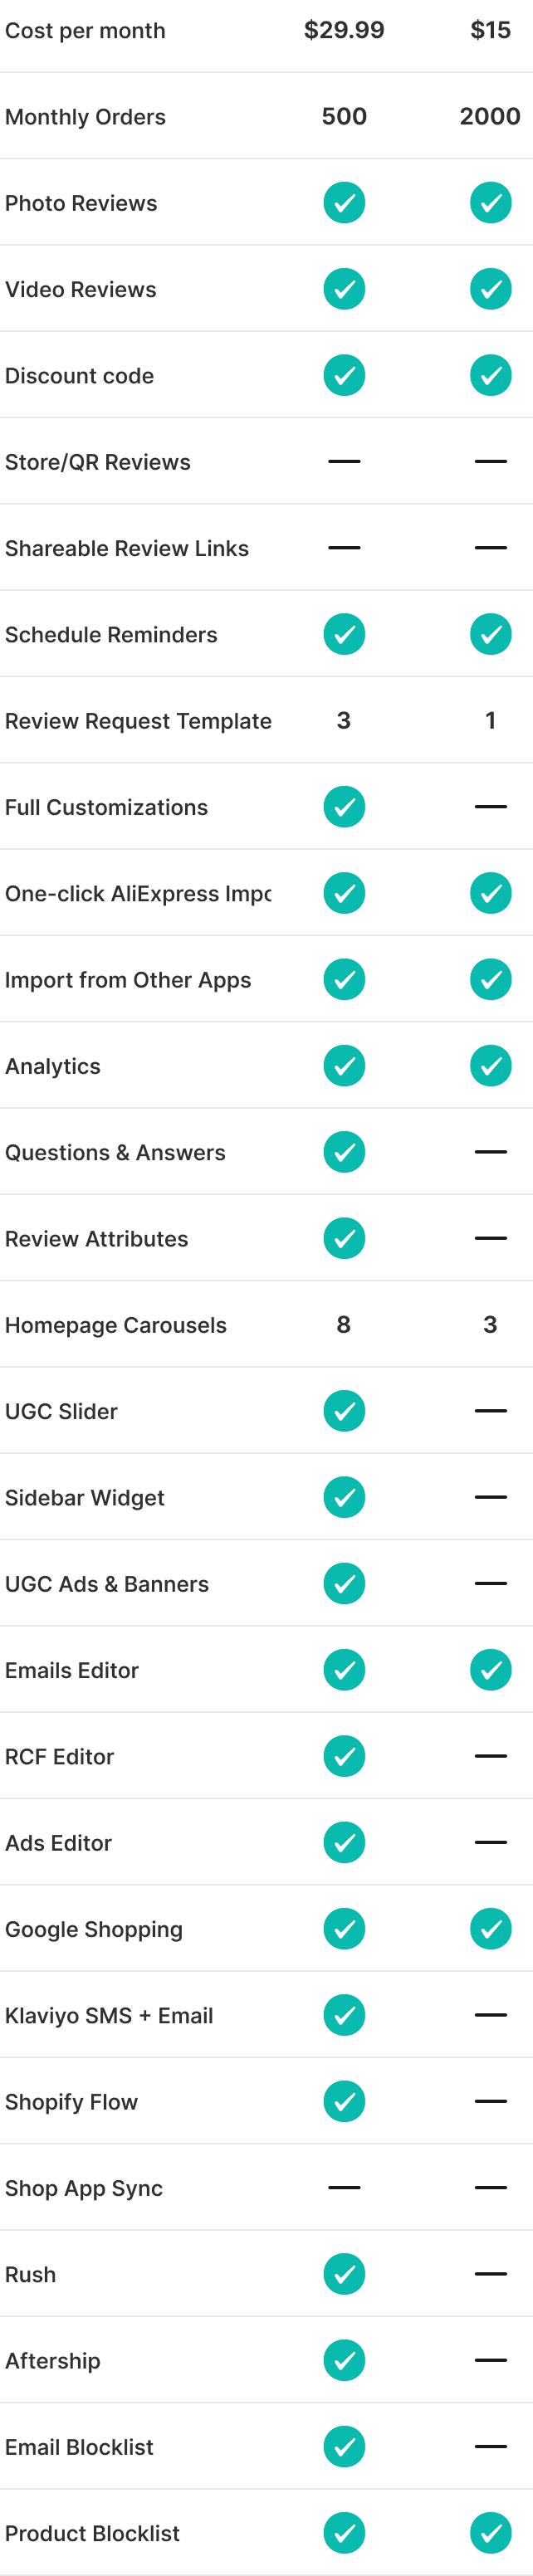533x2576 pixels.
Task: Click the $15 plan dash for Questions & Answers
Action: pos(490,1152)
